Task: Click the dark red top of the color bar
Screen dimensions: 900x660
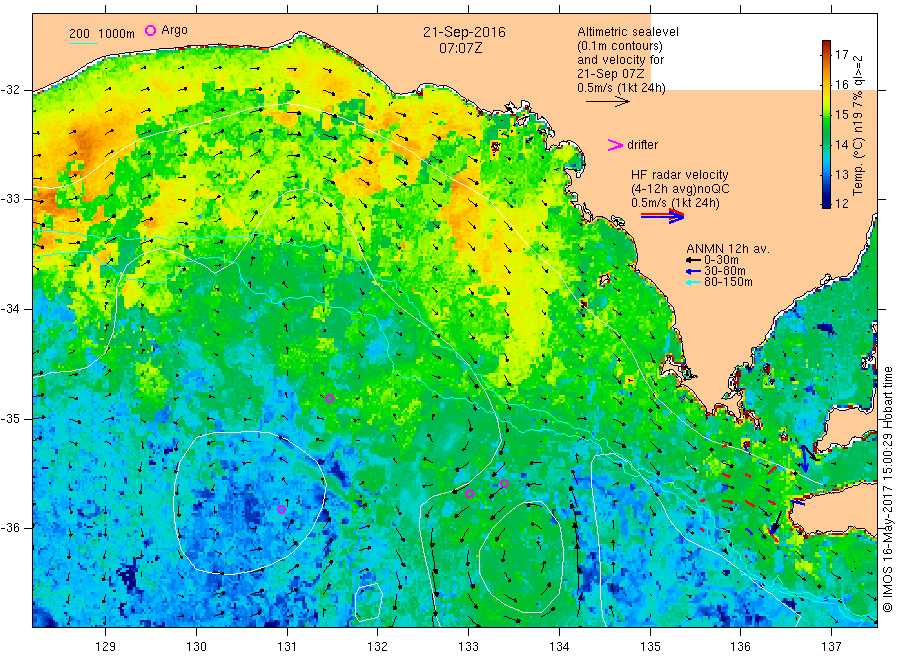Action: point(826,45)
